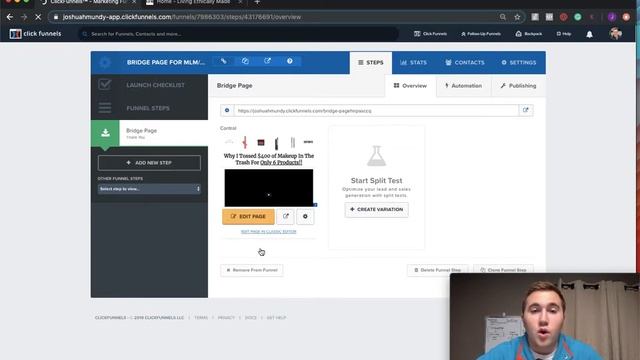Click Edit Page in Classic Editor link
Screen dimensions: 640x360
click(x=269, y=232)
